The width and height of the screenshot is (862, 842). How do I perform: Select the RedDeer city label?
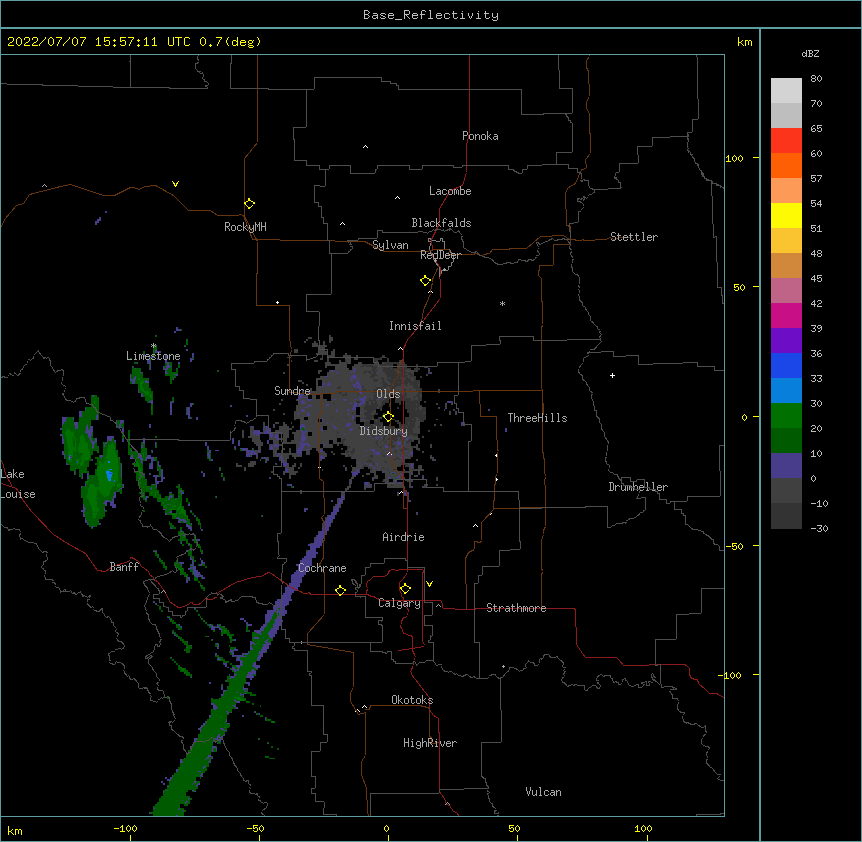point(440,255)
